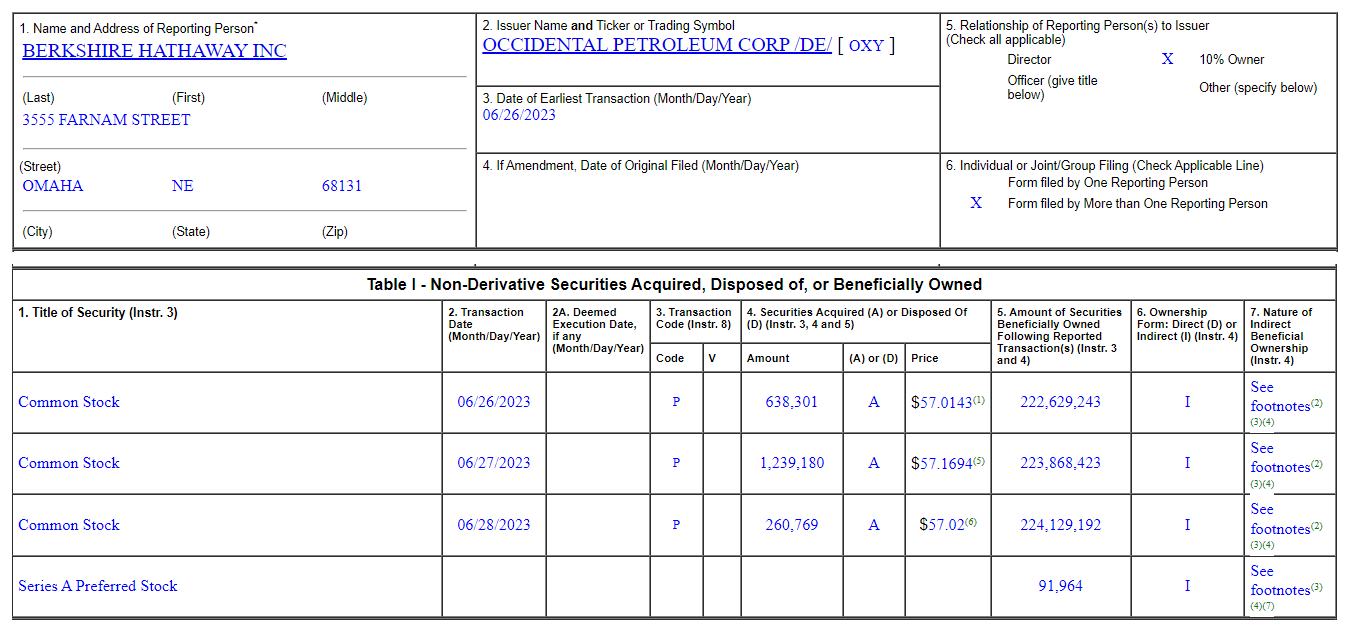Click the 06/28/2023 transaction date cell
The image size is (1364, 636).
click(494, 525)
